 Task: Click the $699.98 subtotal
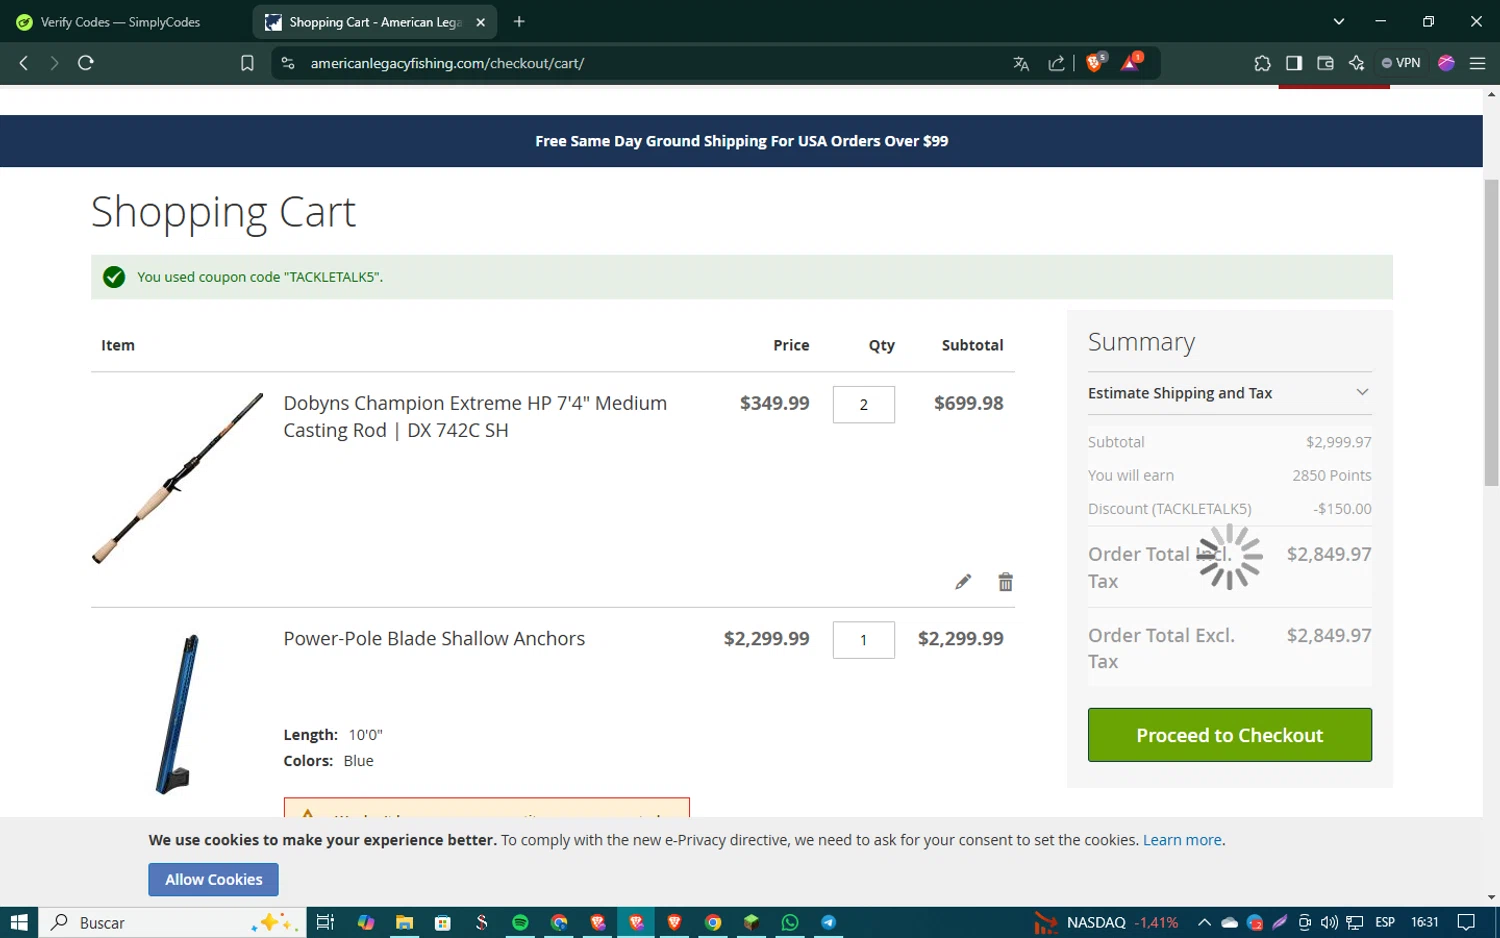tap(968, 403)
